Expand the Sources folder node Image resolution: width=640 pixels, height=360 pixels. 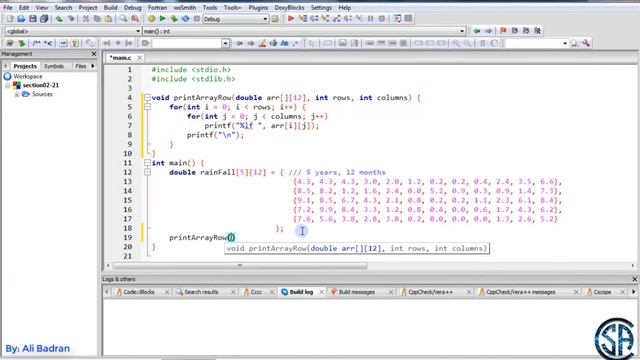point(17,94)
